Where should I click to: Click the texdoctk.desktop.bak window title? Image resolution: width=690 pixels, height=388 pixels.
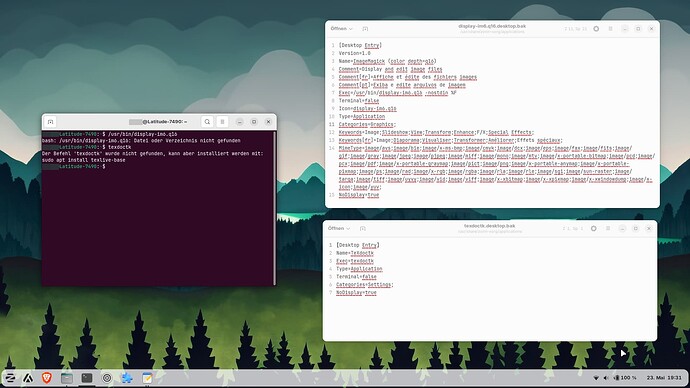click(489, 226)
